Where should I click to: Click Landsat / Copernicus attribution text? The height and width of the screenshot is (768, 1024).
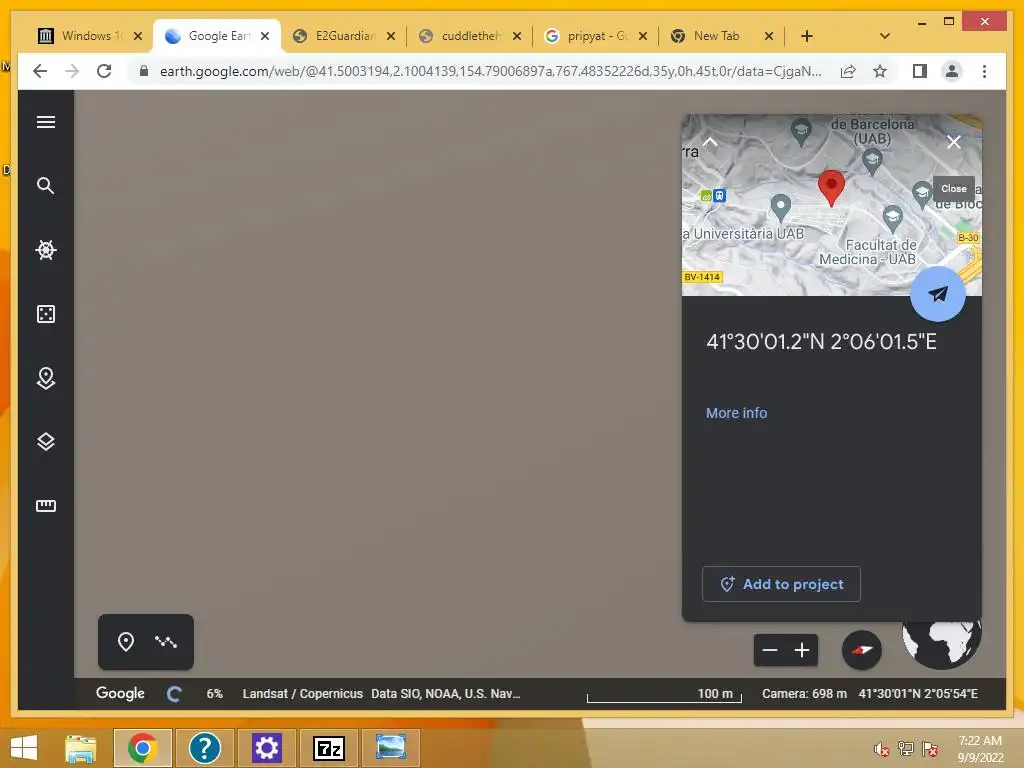[302, 694]
